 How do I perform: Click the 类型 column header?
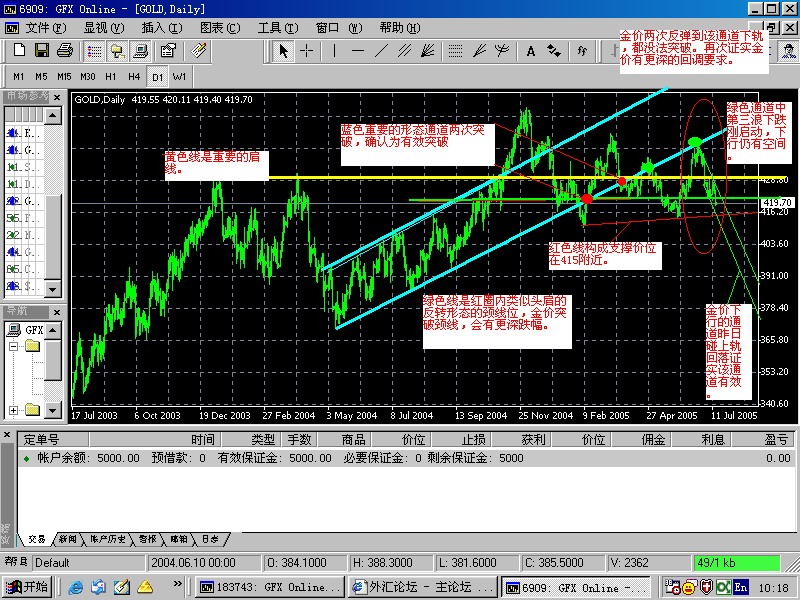pos(251,439)
